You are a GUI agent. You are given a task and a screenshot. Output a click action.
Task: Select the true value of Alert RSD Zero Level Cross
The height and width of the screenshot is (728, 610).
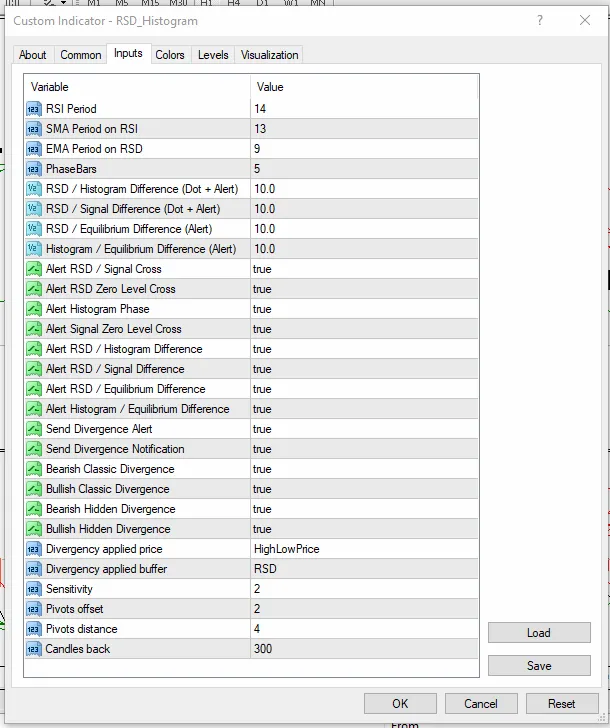tap(262, 289)
